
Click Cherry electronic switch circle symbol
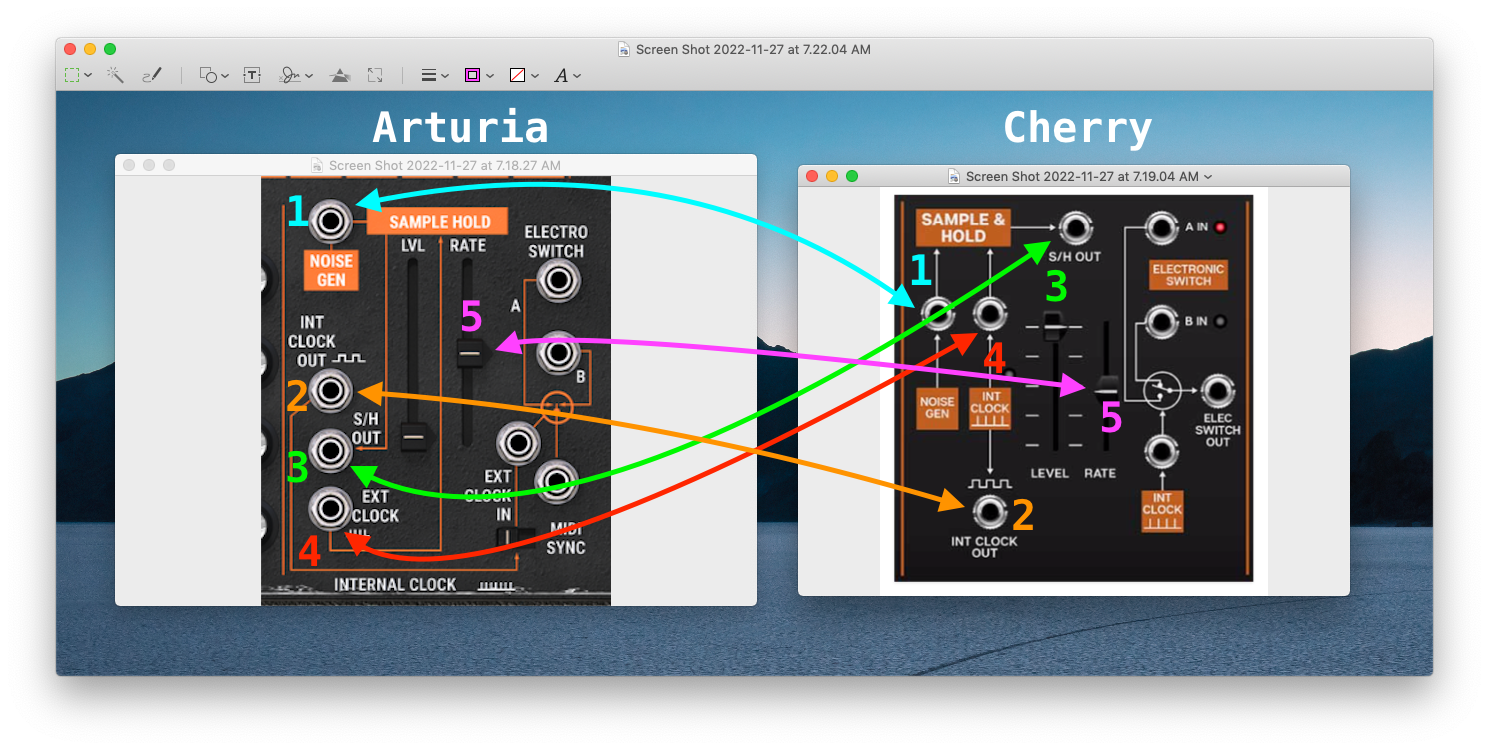point(1162,390)
